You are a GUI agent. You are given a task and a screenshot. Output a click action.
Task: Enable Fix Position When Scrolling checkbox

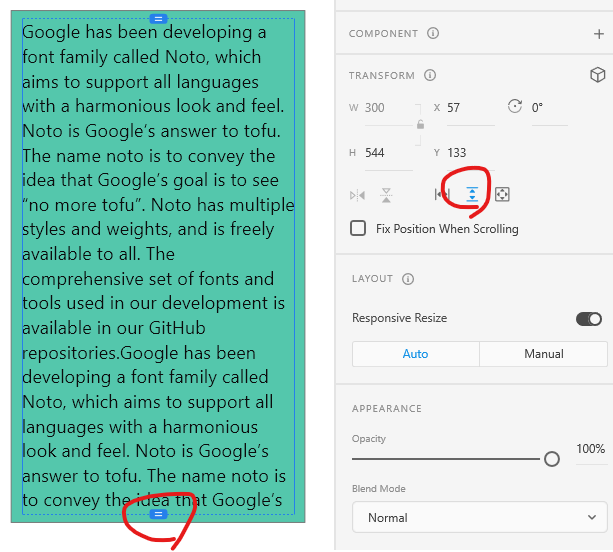pyautogui.click(x=358, y=228)
